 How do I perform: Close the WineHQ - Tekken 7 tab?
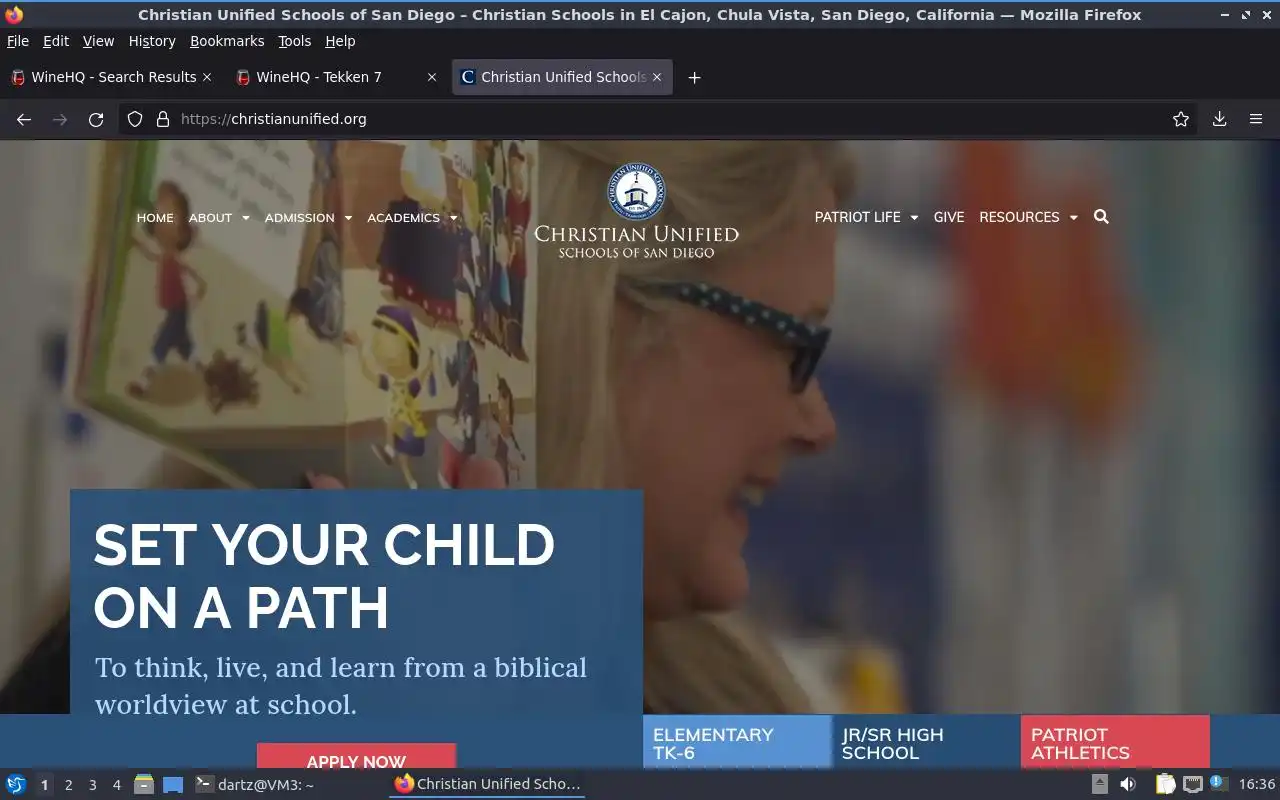432,77
